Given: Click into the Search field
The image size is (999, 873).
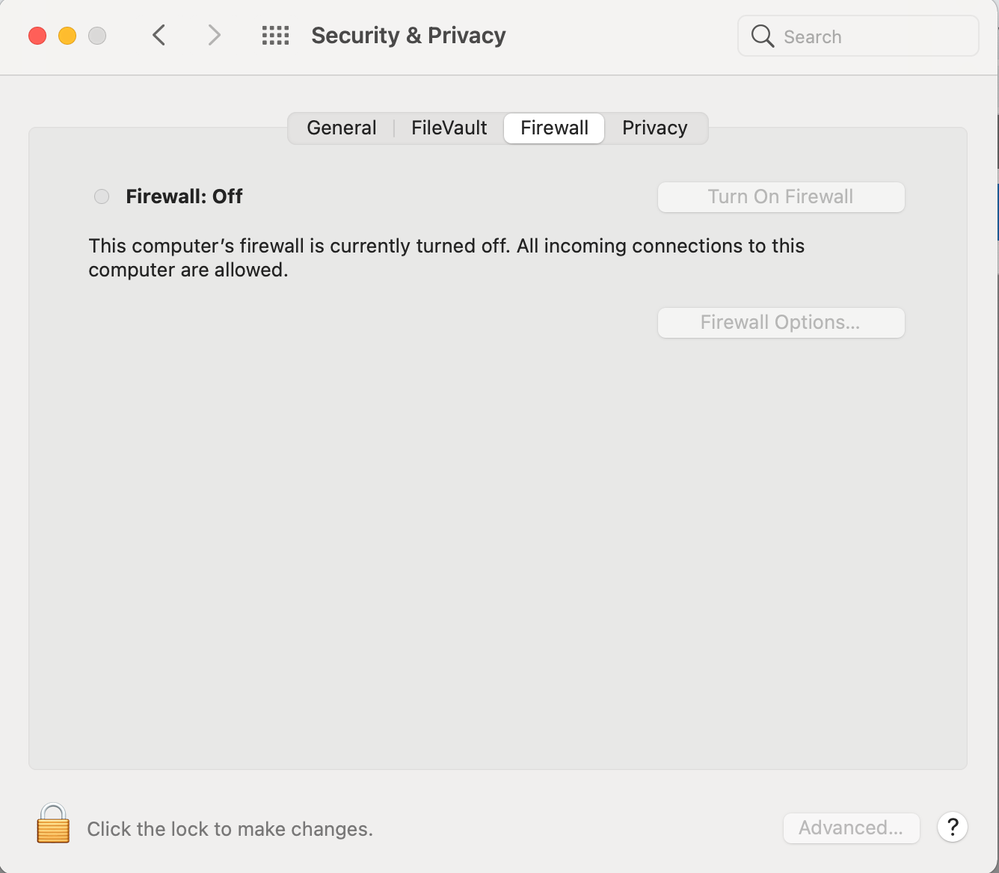Looking at the screenshot, I should tap(870, 37).
